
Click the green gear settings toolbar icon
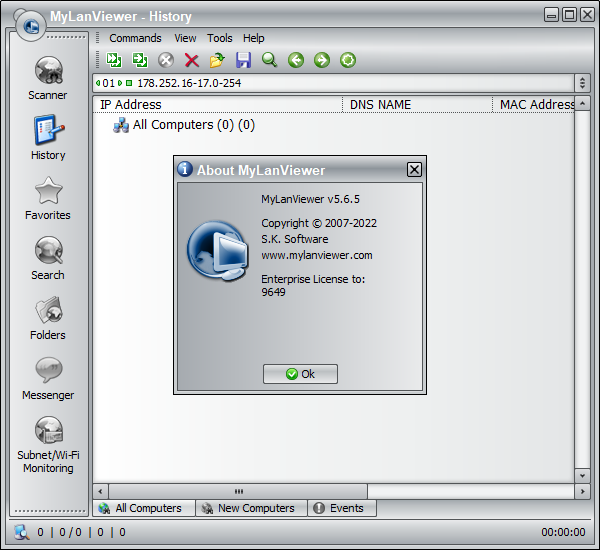click(x=348, y=60)
